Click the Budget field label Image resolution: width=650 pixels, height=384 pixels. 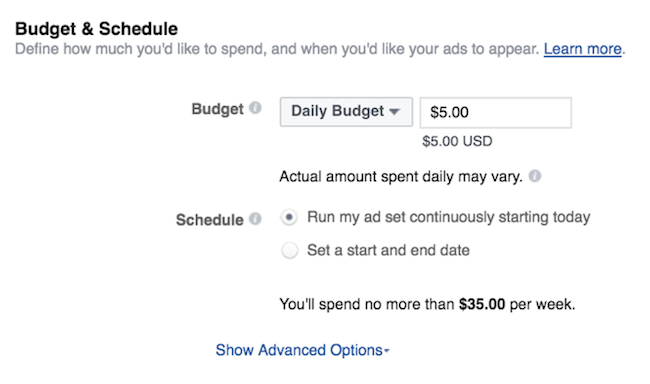click(217, 109)
